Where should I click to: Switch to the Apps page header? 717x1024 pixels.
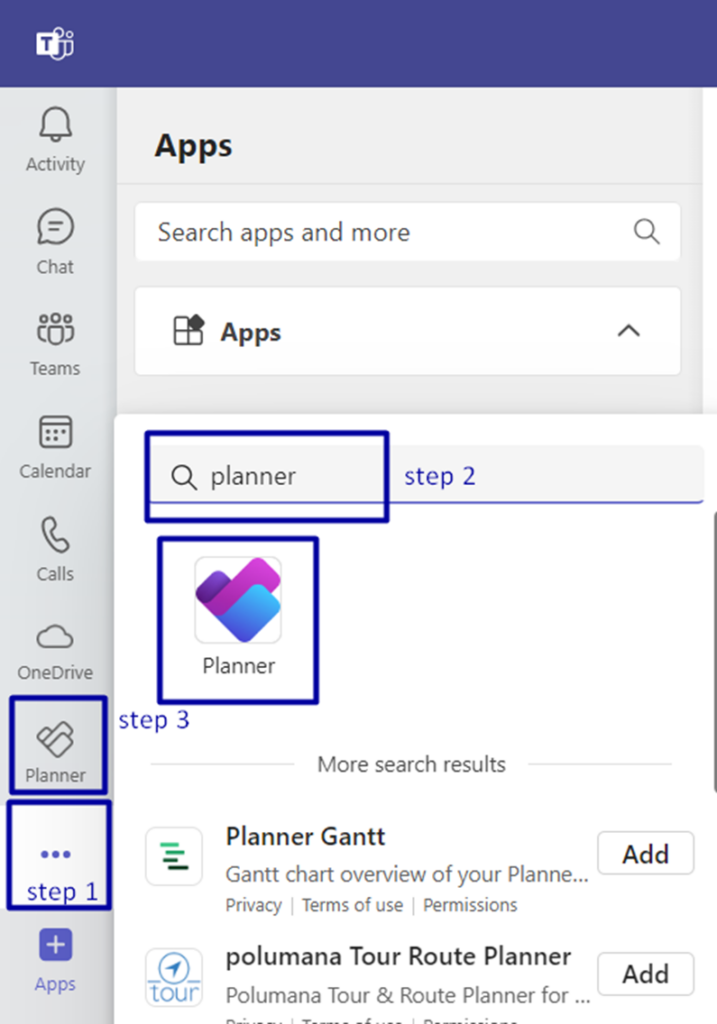point(192,146)
